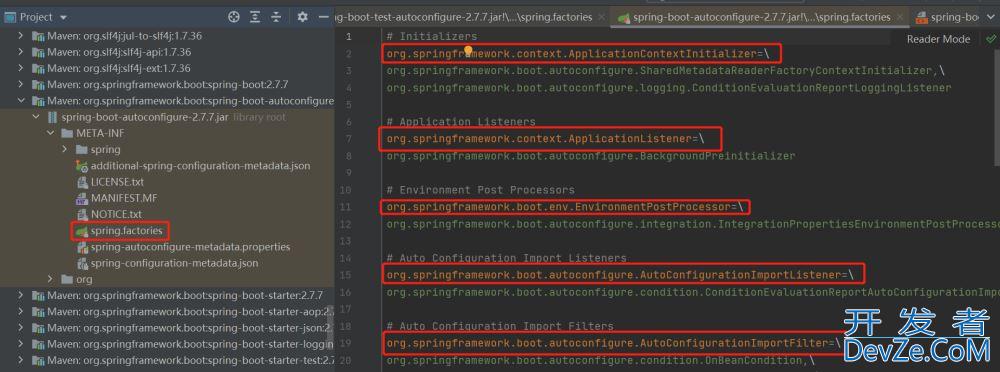Image resolution: width=1000 pixels, height=372 pixels.
Task: Click the OnBeanCondition line
Action: 601,361
